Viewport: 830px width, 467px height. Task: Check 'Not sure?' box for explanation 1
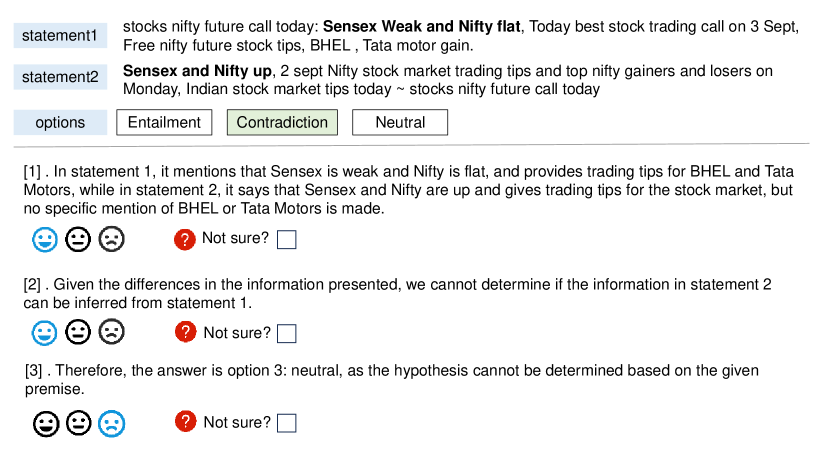[x=286, y=239]
